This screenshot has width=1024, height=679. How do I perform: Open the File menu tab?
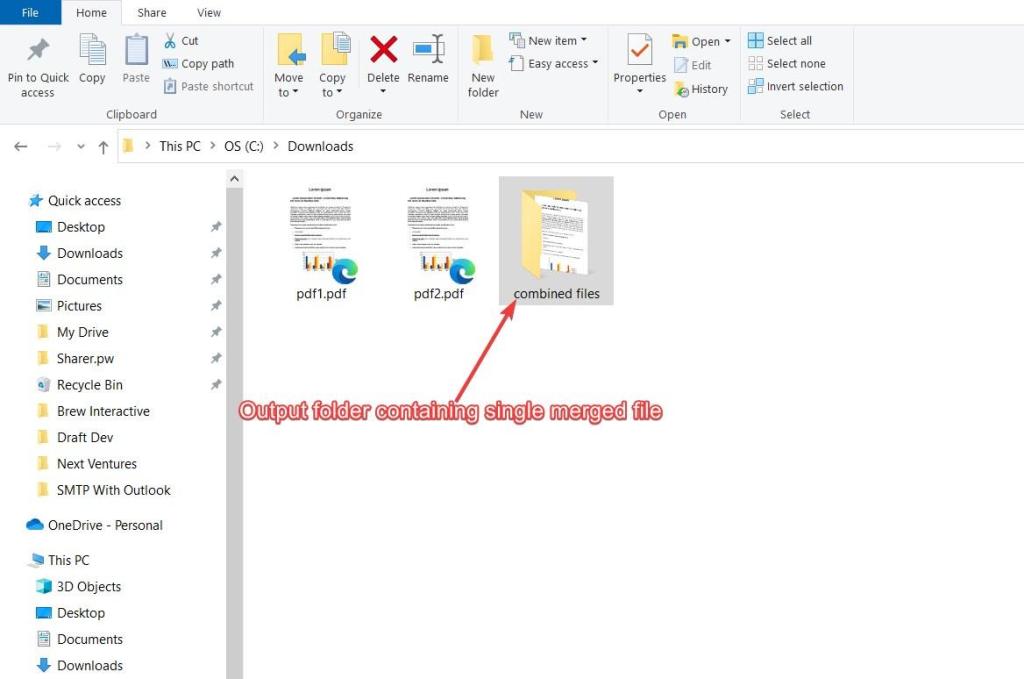(30, 12)
